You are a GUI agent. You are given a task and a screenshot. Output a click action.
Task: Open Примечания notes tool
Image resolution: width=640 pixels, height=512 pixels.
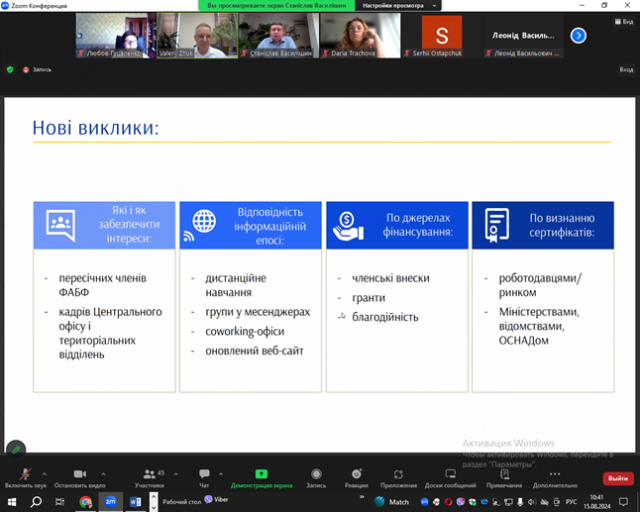coord(504,475)
